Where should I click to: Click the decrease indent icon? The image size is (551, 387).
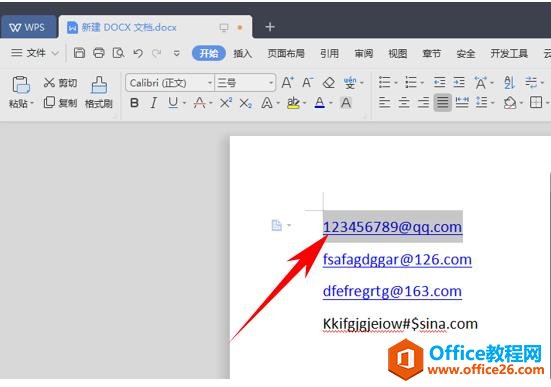[440, 83]
